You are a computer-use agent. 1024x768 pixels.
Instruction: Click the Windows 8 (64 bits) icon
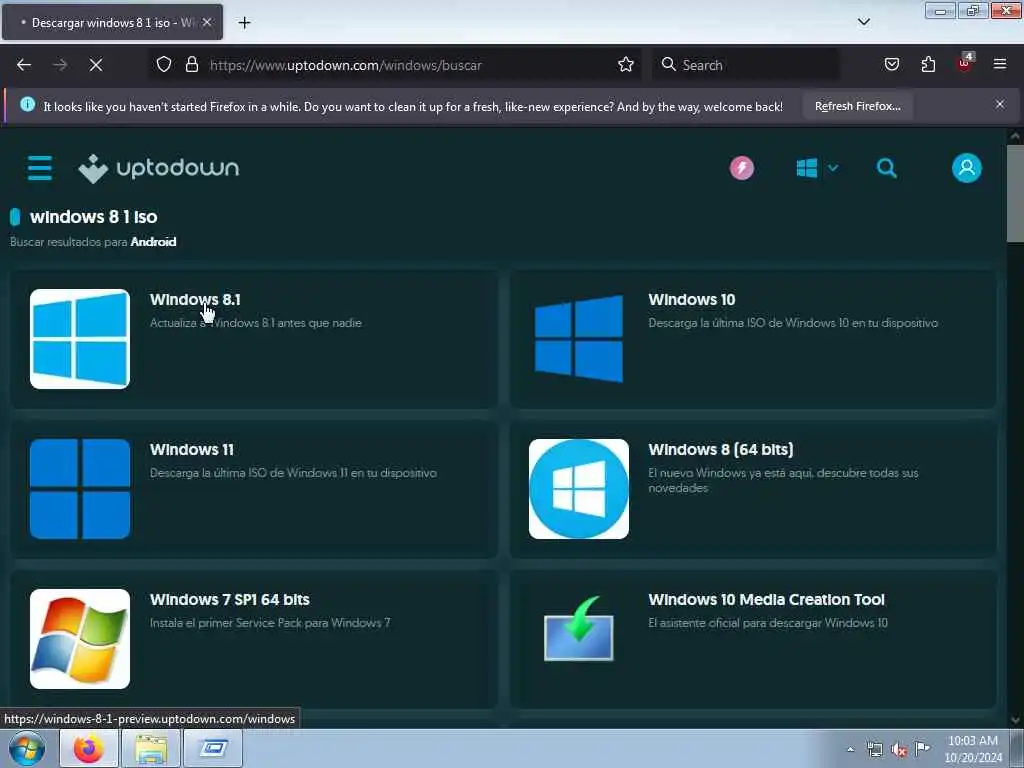coord(579,489)
